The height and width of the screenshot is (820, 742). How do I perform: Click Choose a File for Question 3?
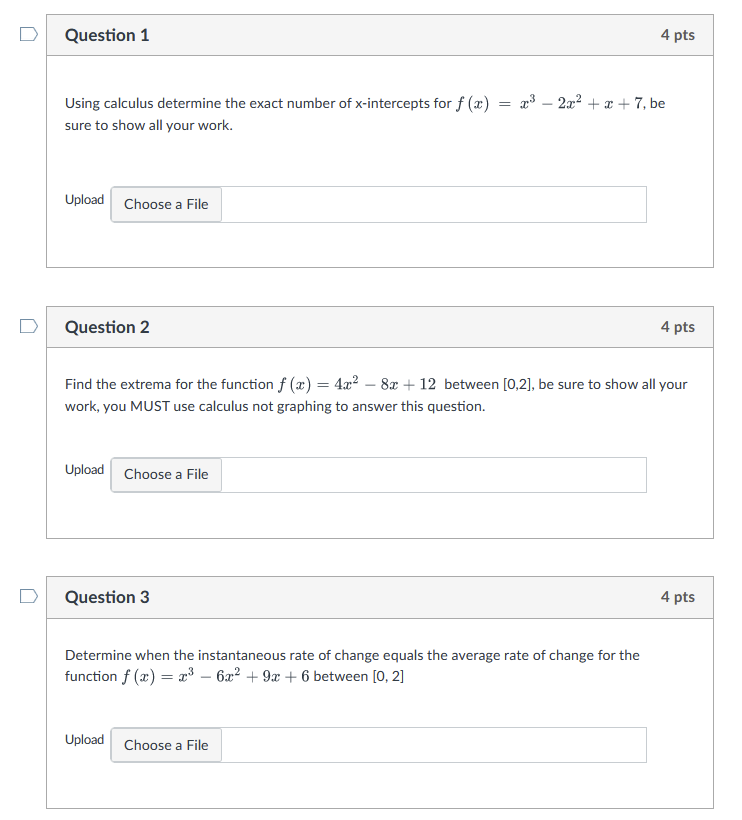point(166,744)
